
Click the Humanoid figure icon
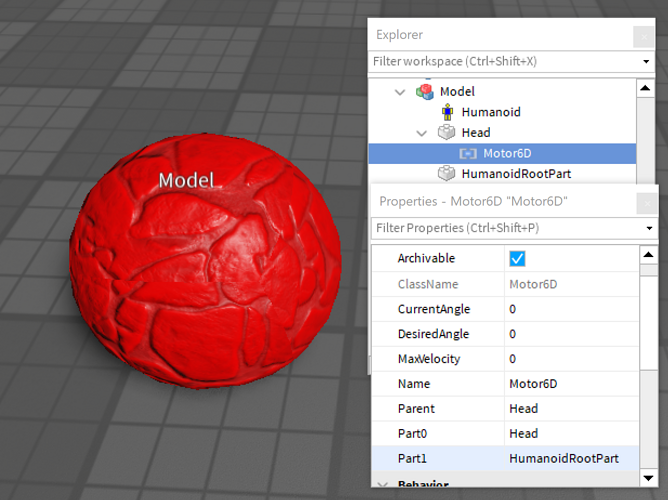pos(447,112)
